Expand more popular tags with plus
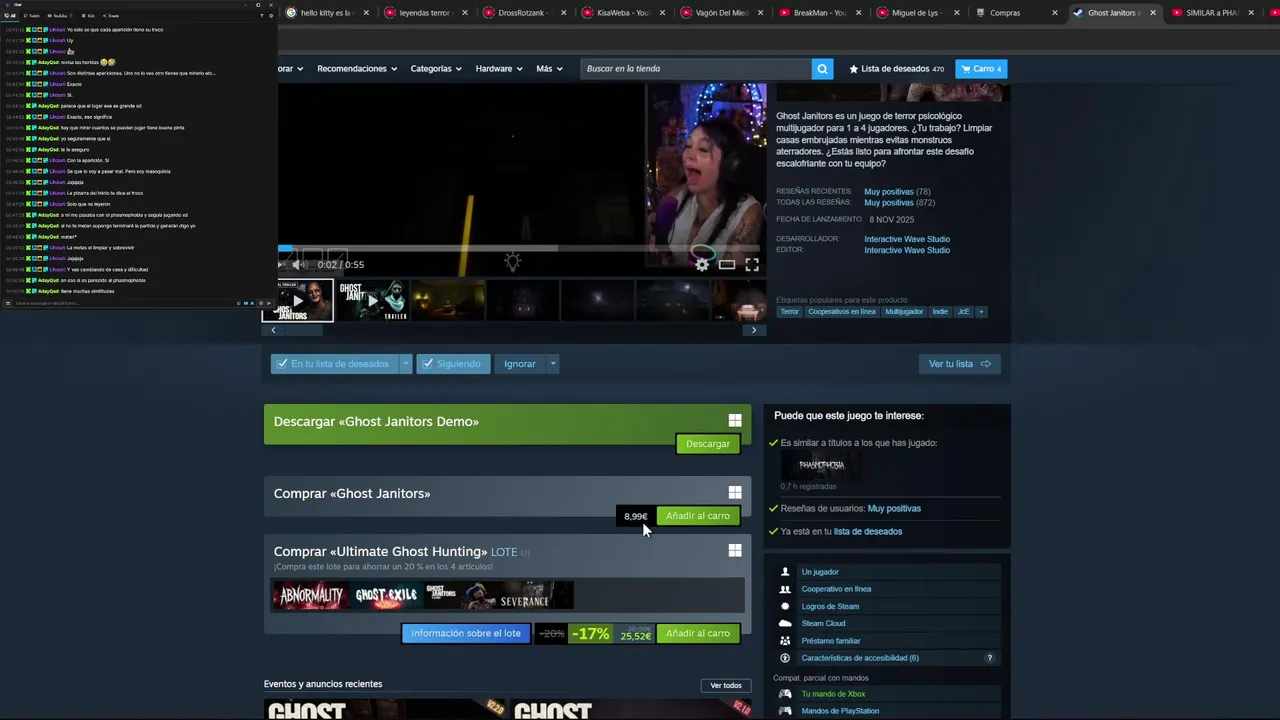Image resolution: width=1280 pixels, height=720 pixels. click(x=981, y=312)
